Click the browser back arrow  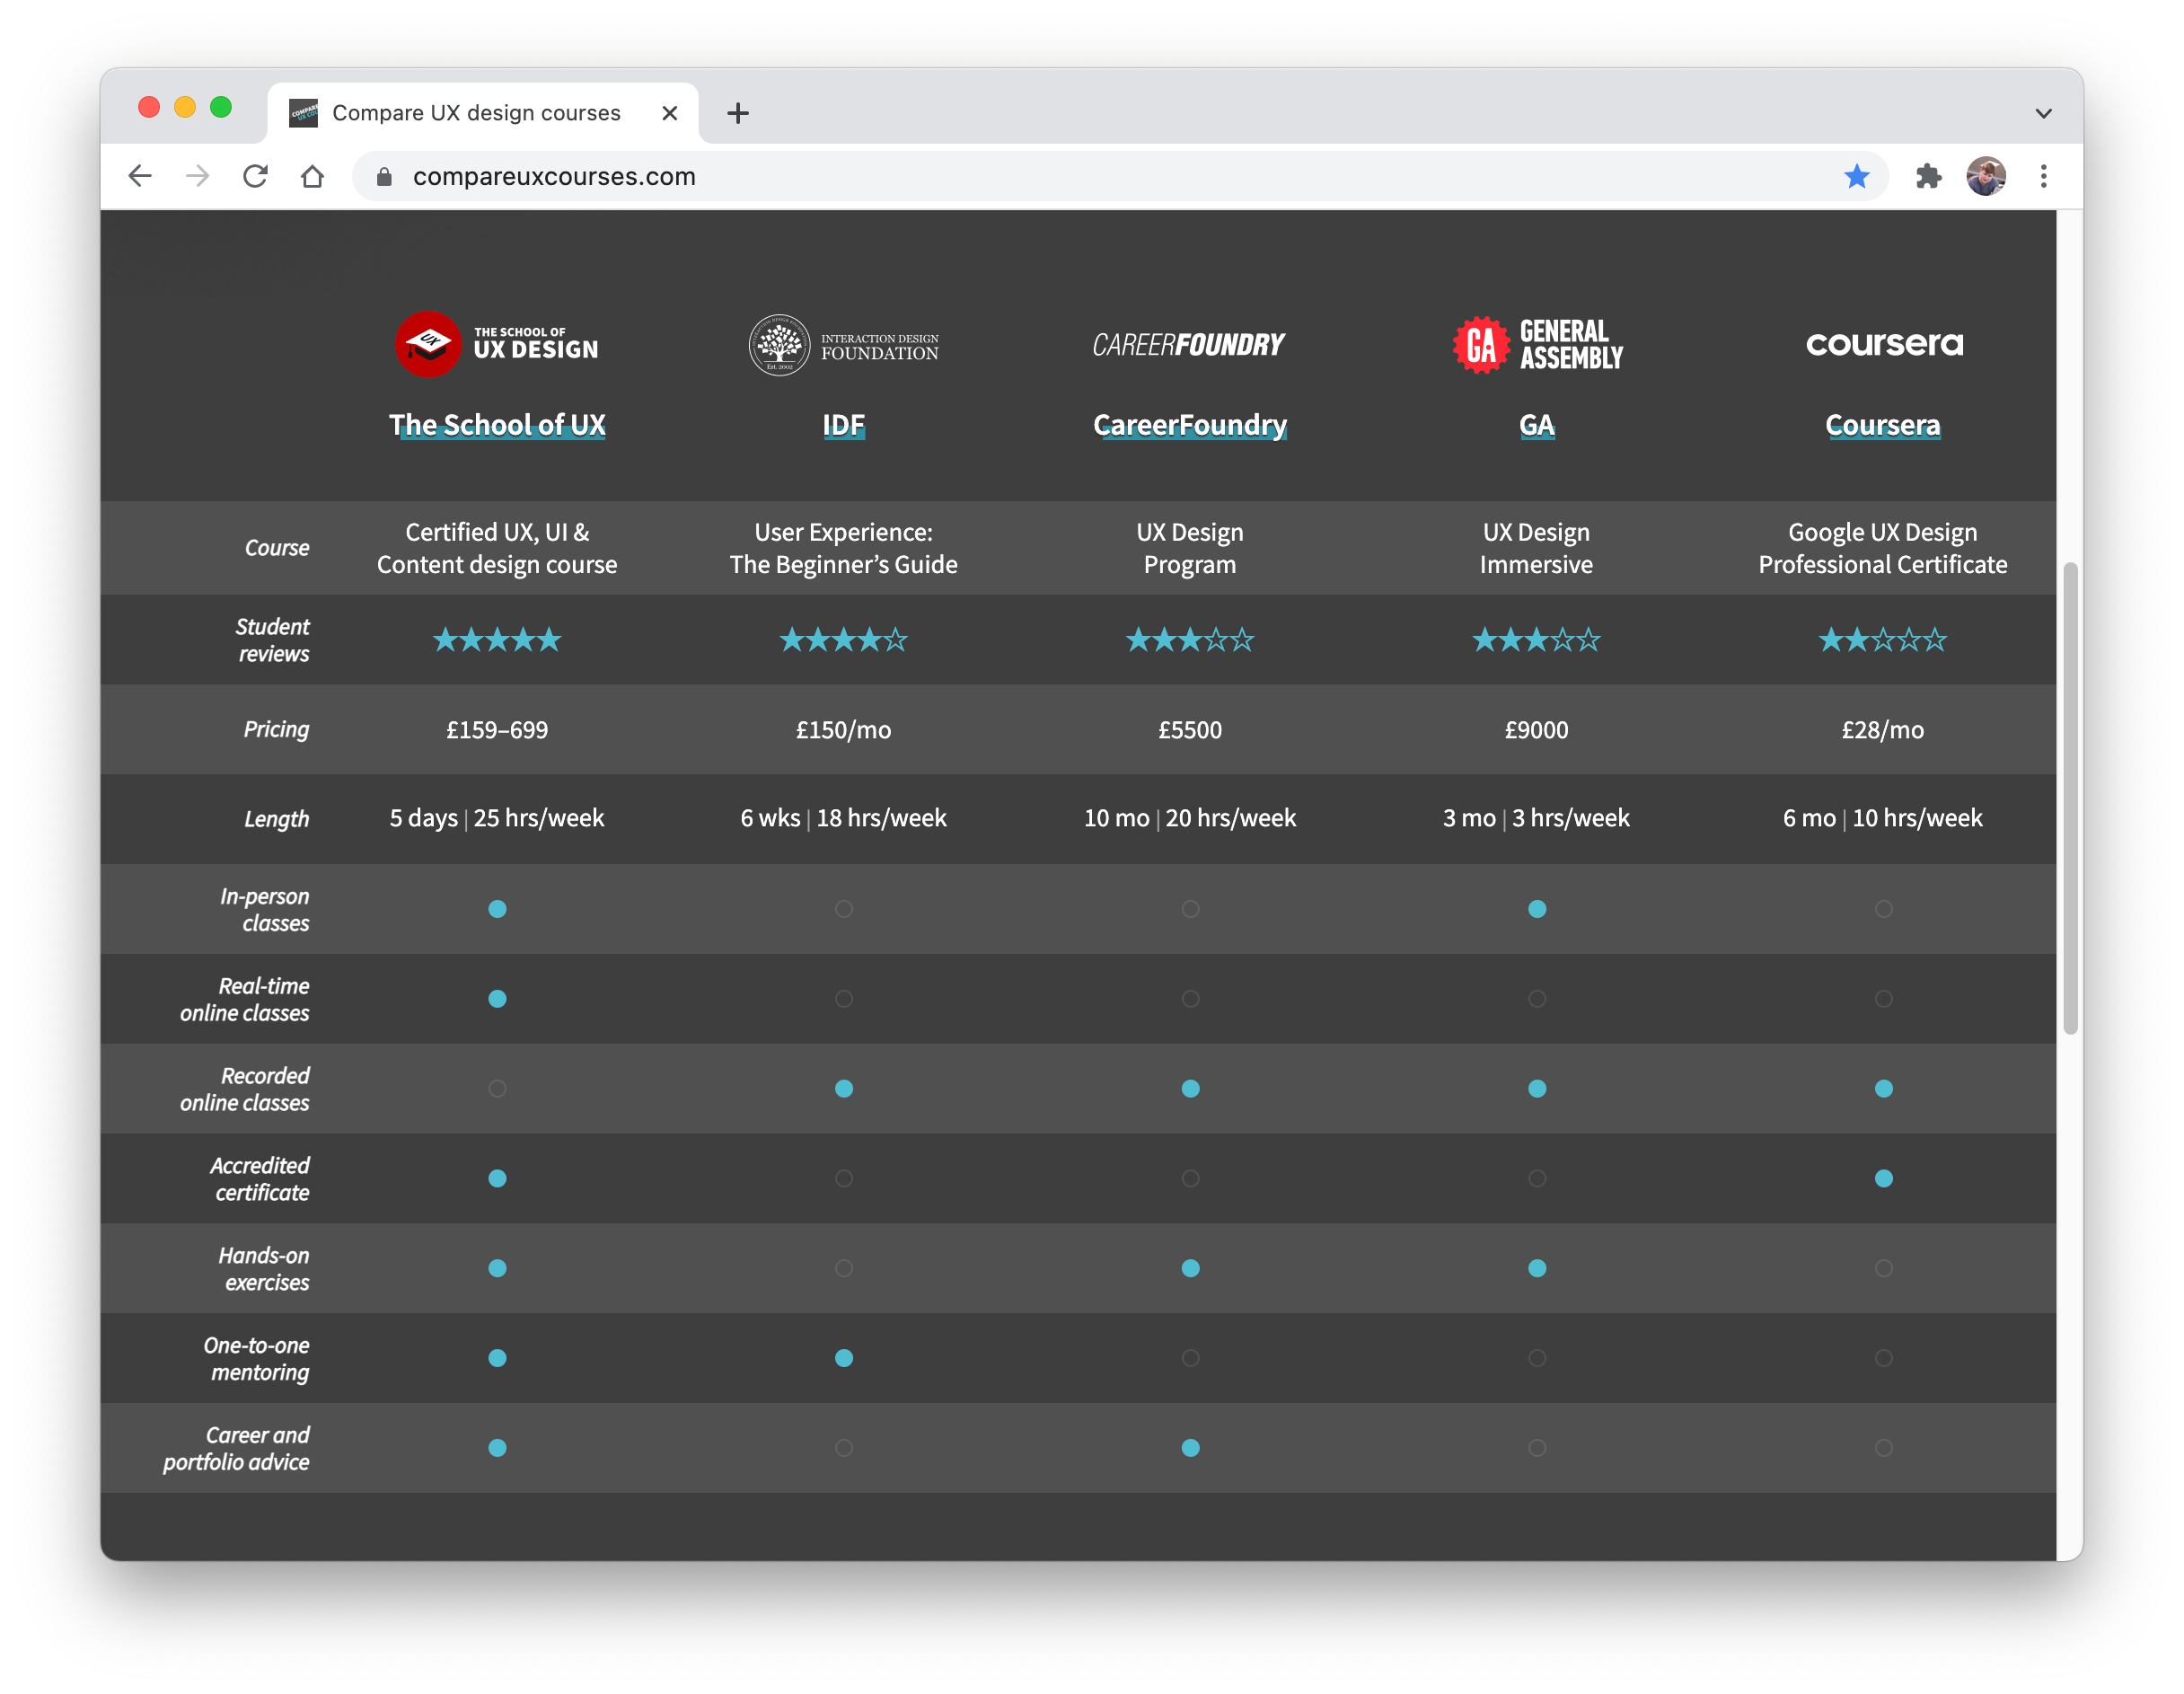140,176
